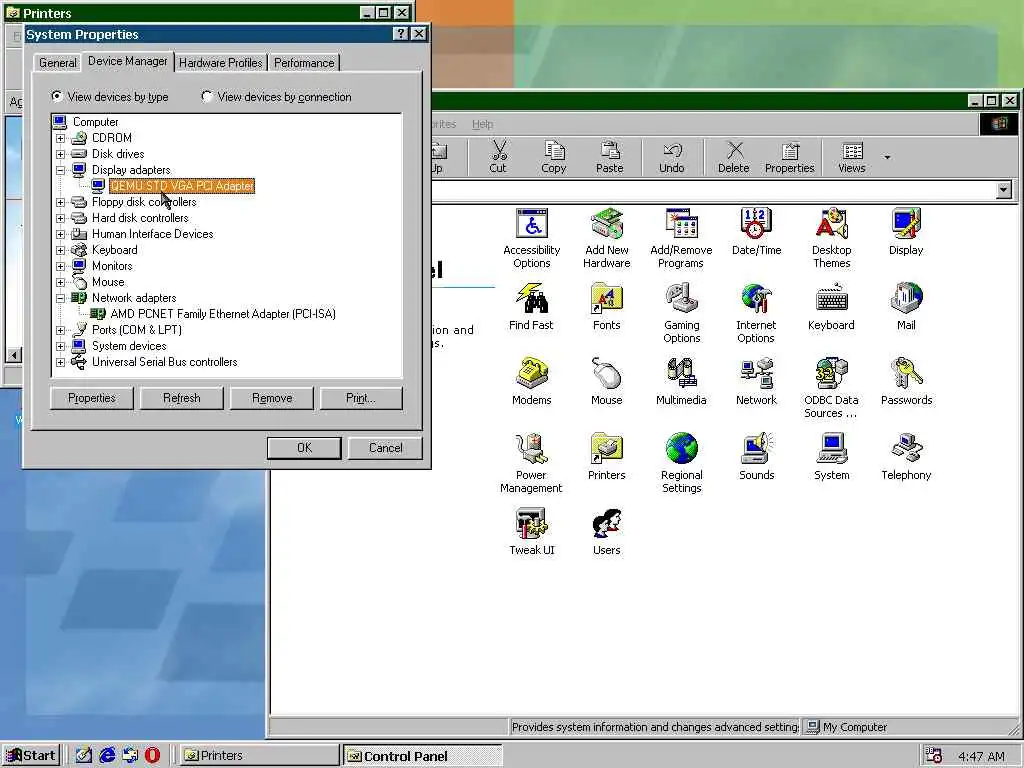Select View devices by connection radio
The height and width of the screenshot is (768, 1024).
point(207,96)
